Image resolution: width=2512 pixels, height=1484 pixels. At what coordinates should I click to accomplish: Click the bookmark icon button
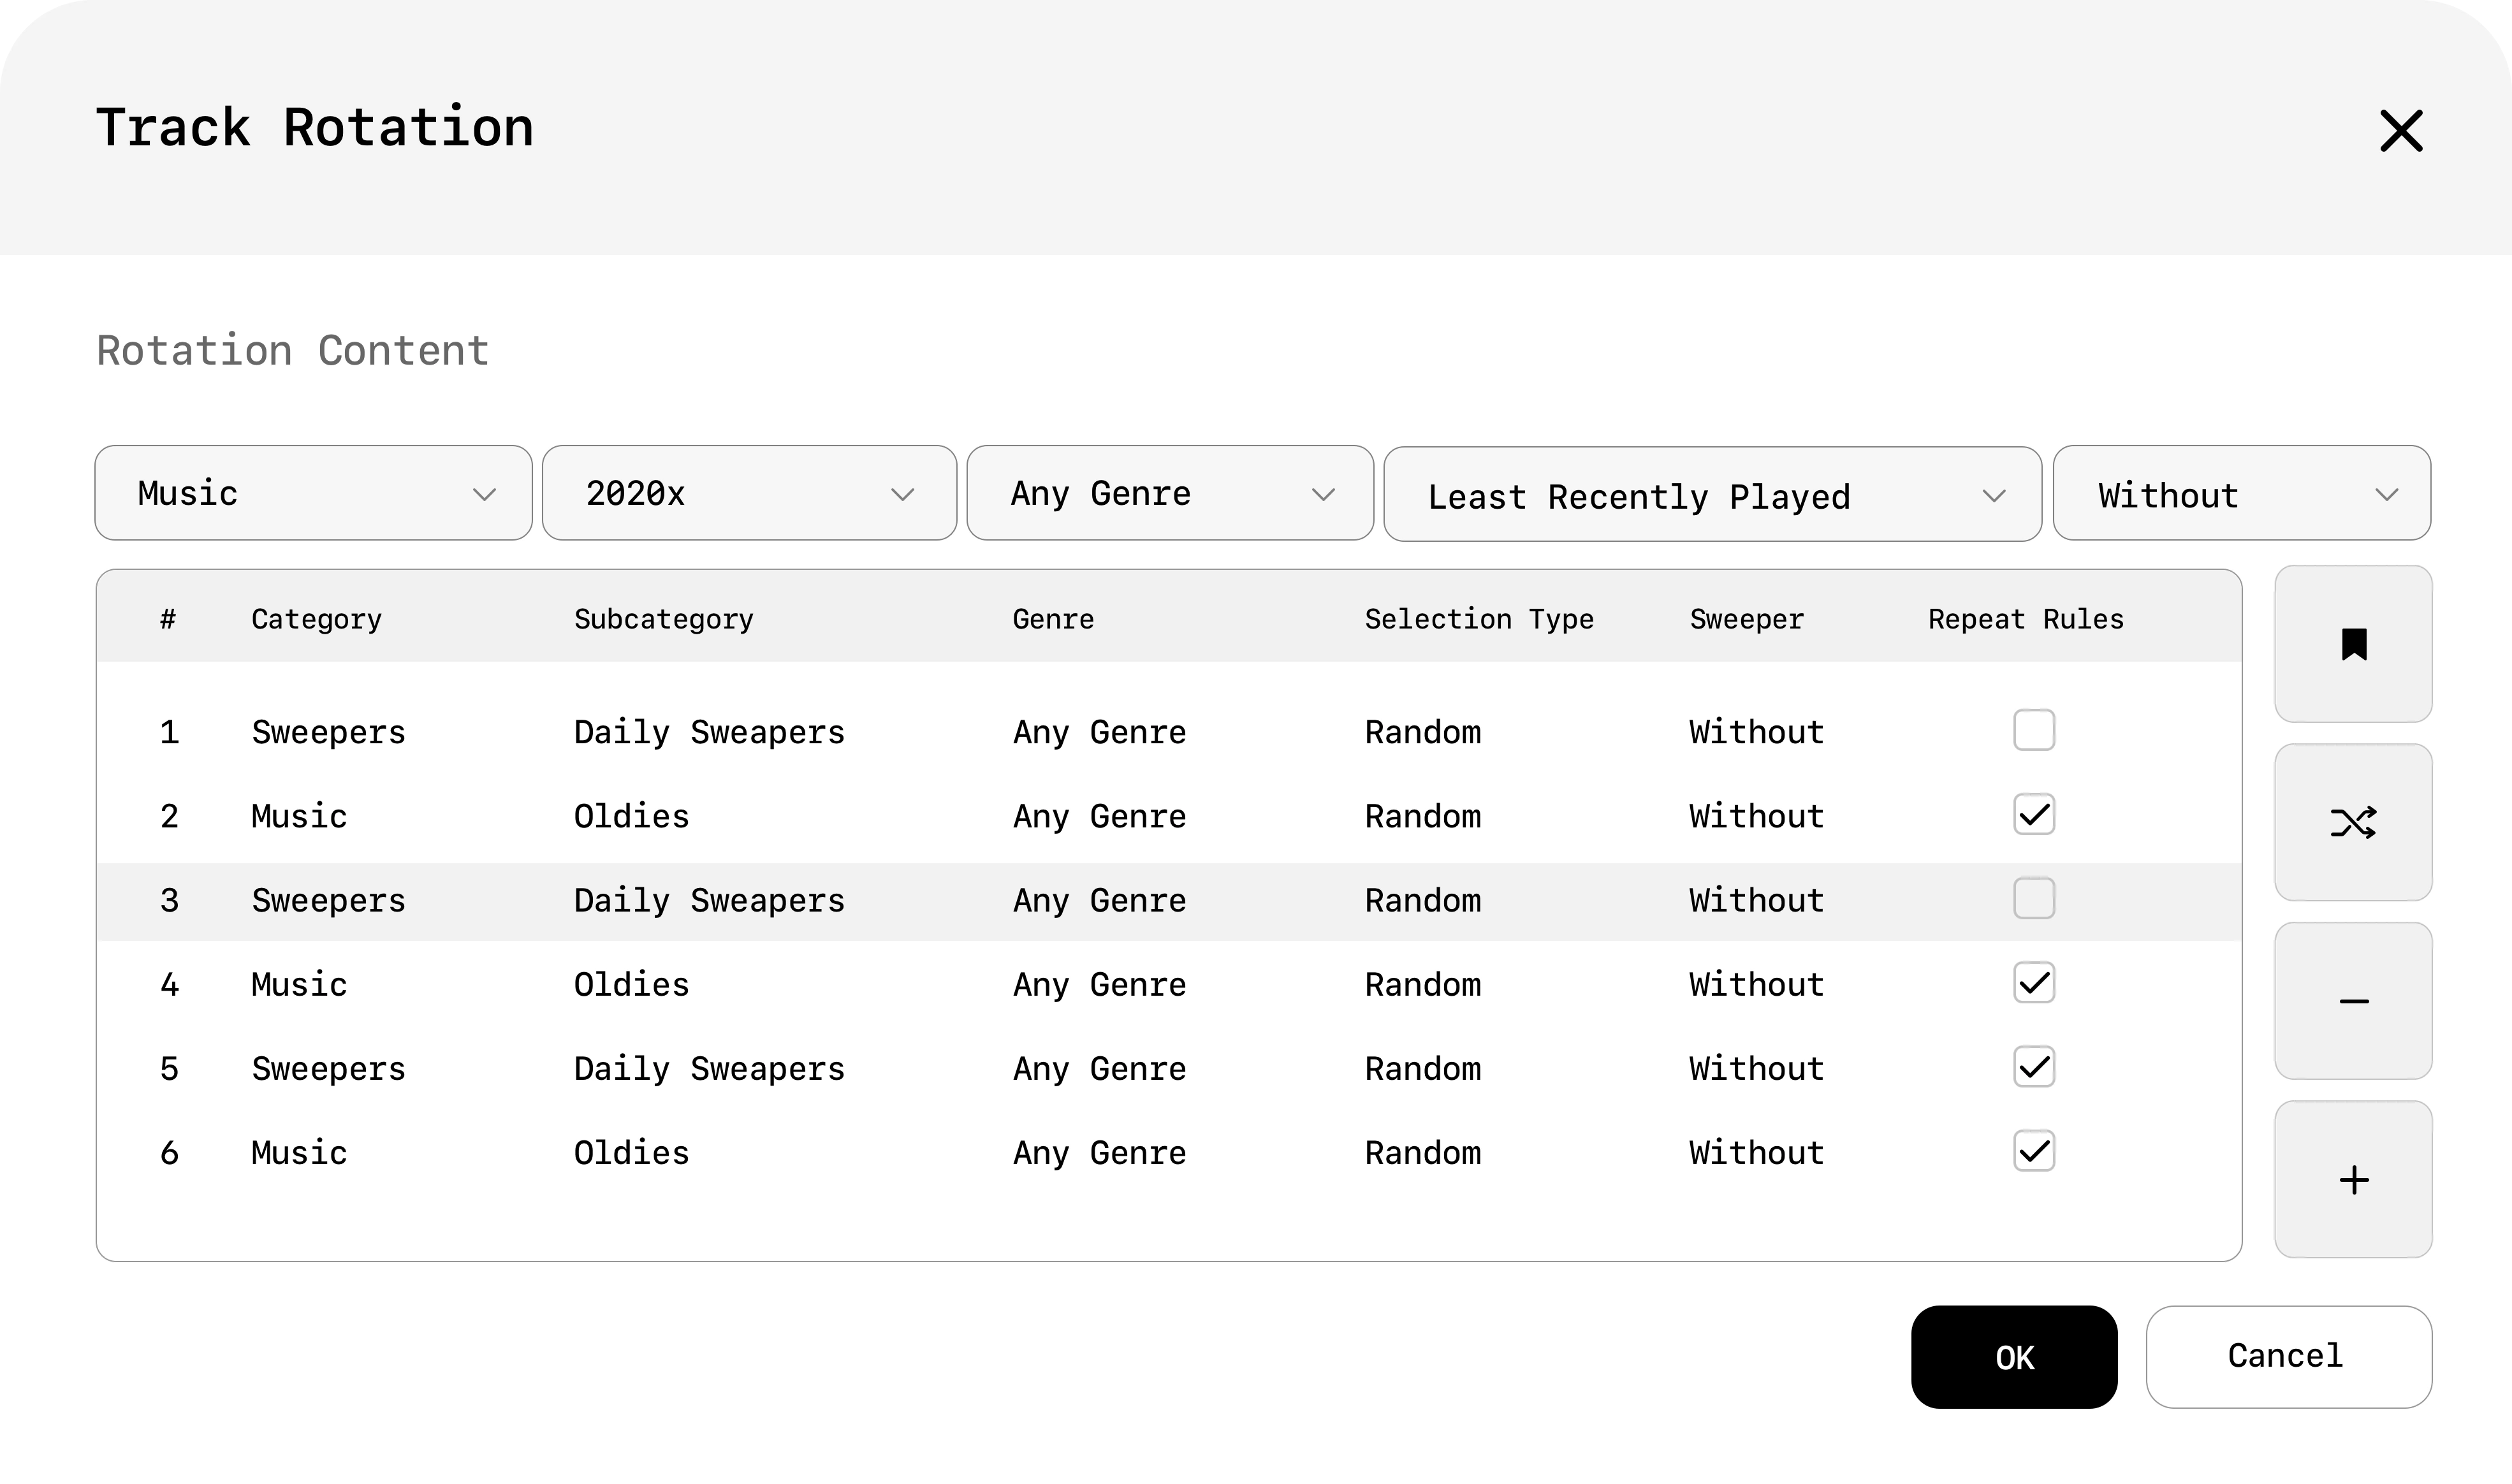[x=2353, y=644]
